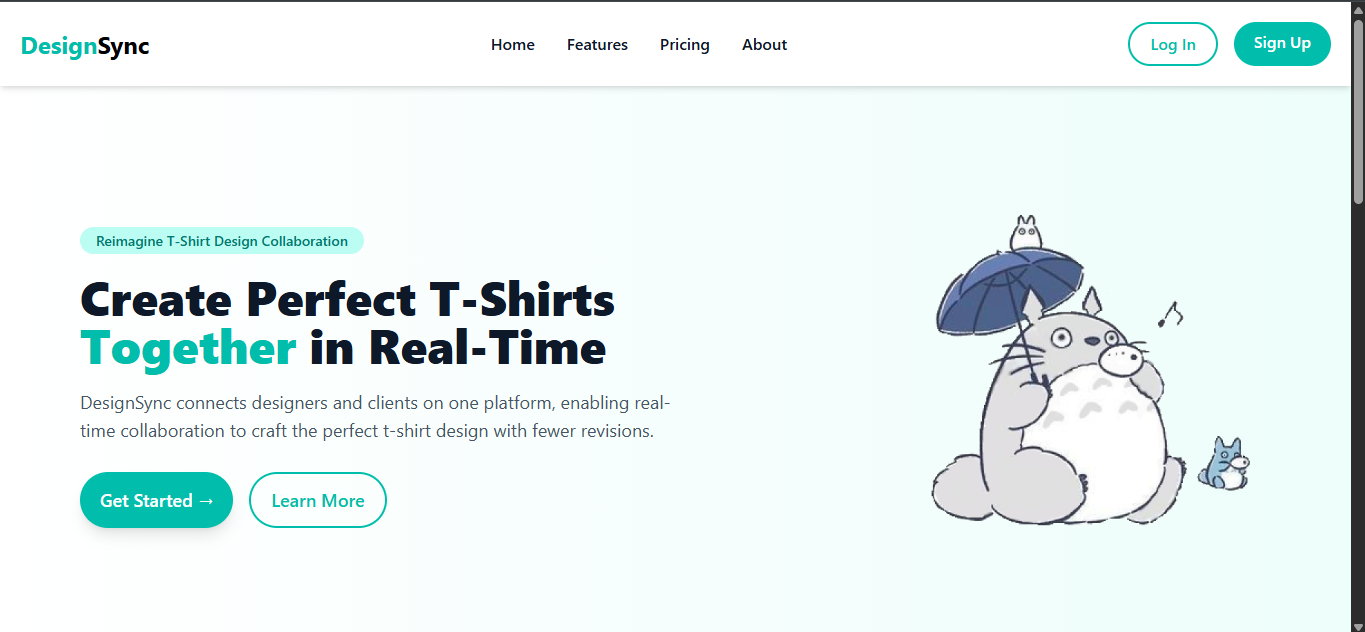The height and width of the screenshot is (632, 1365).
Task: Click the Get Started button
Action: [x=156, y=500]
